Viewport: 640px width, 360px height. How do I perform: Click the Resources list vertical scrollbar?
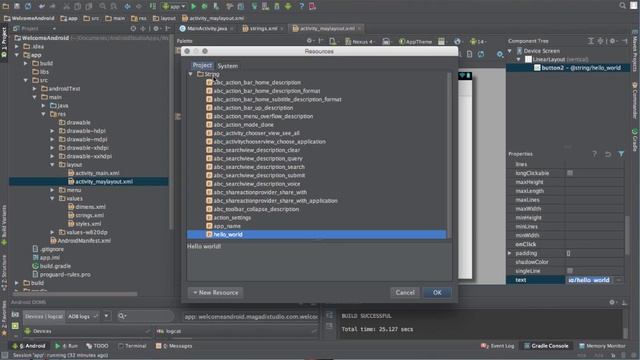tap(449, 155)
